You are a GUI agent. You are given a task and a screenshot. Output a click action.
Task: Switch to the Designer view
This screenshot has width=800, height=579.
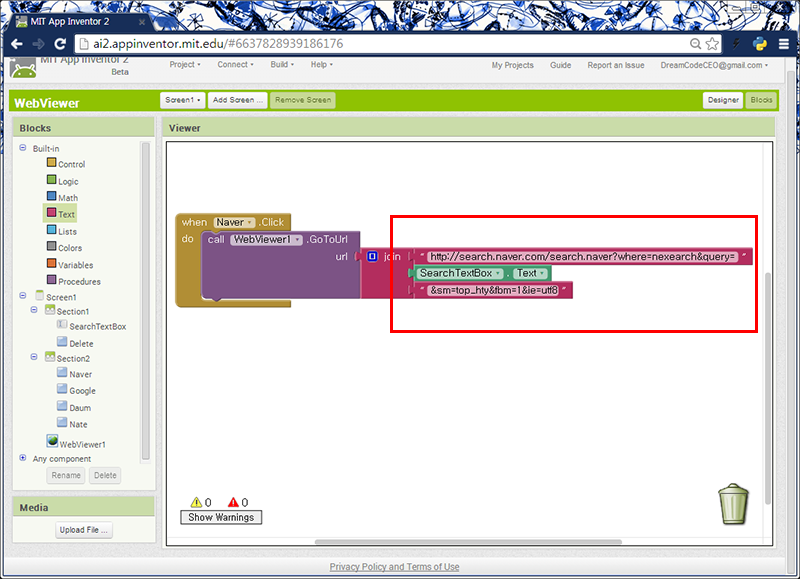(723, 100)
